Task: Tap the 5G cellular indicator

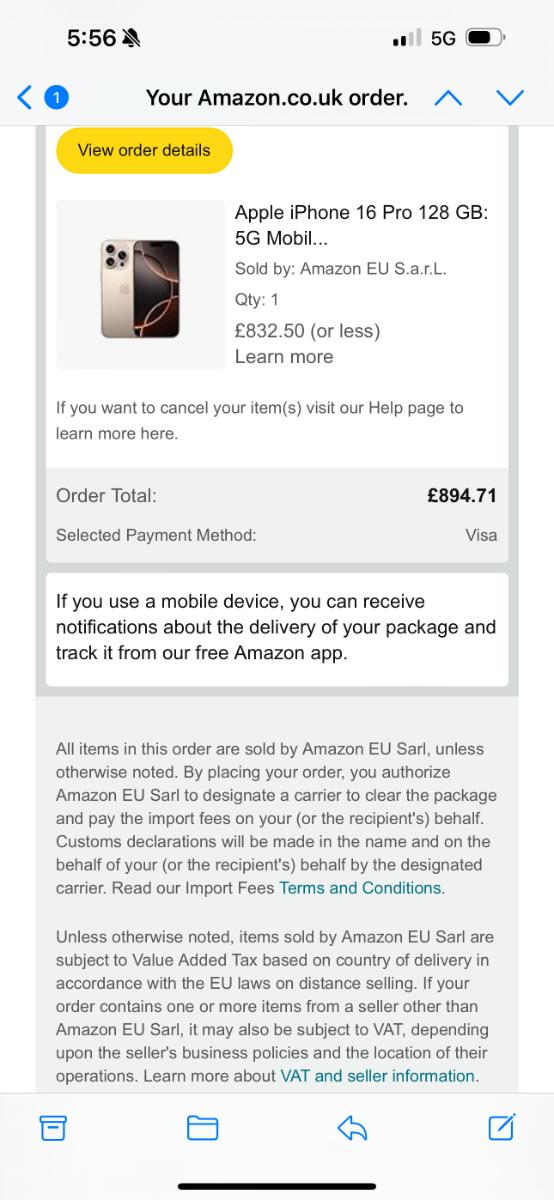Action: (x=443, y=38)
